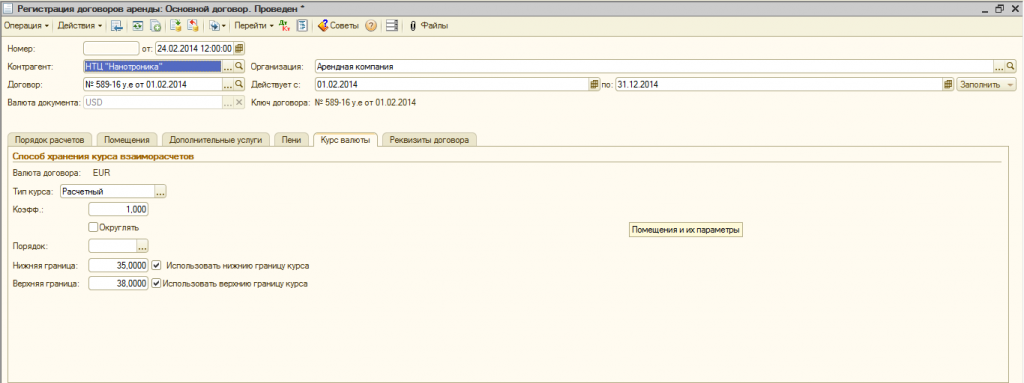Click the Ключ договора value text
This screenshot has width=1024, height=383.
[365, 103]
